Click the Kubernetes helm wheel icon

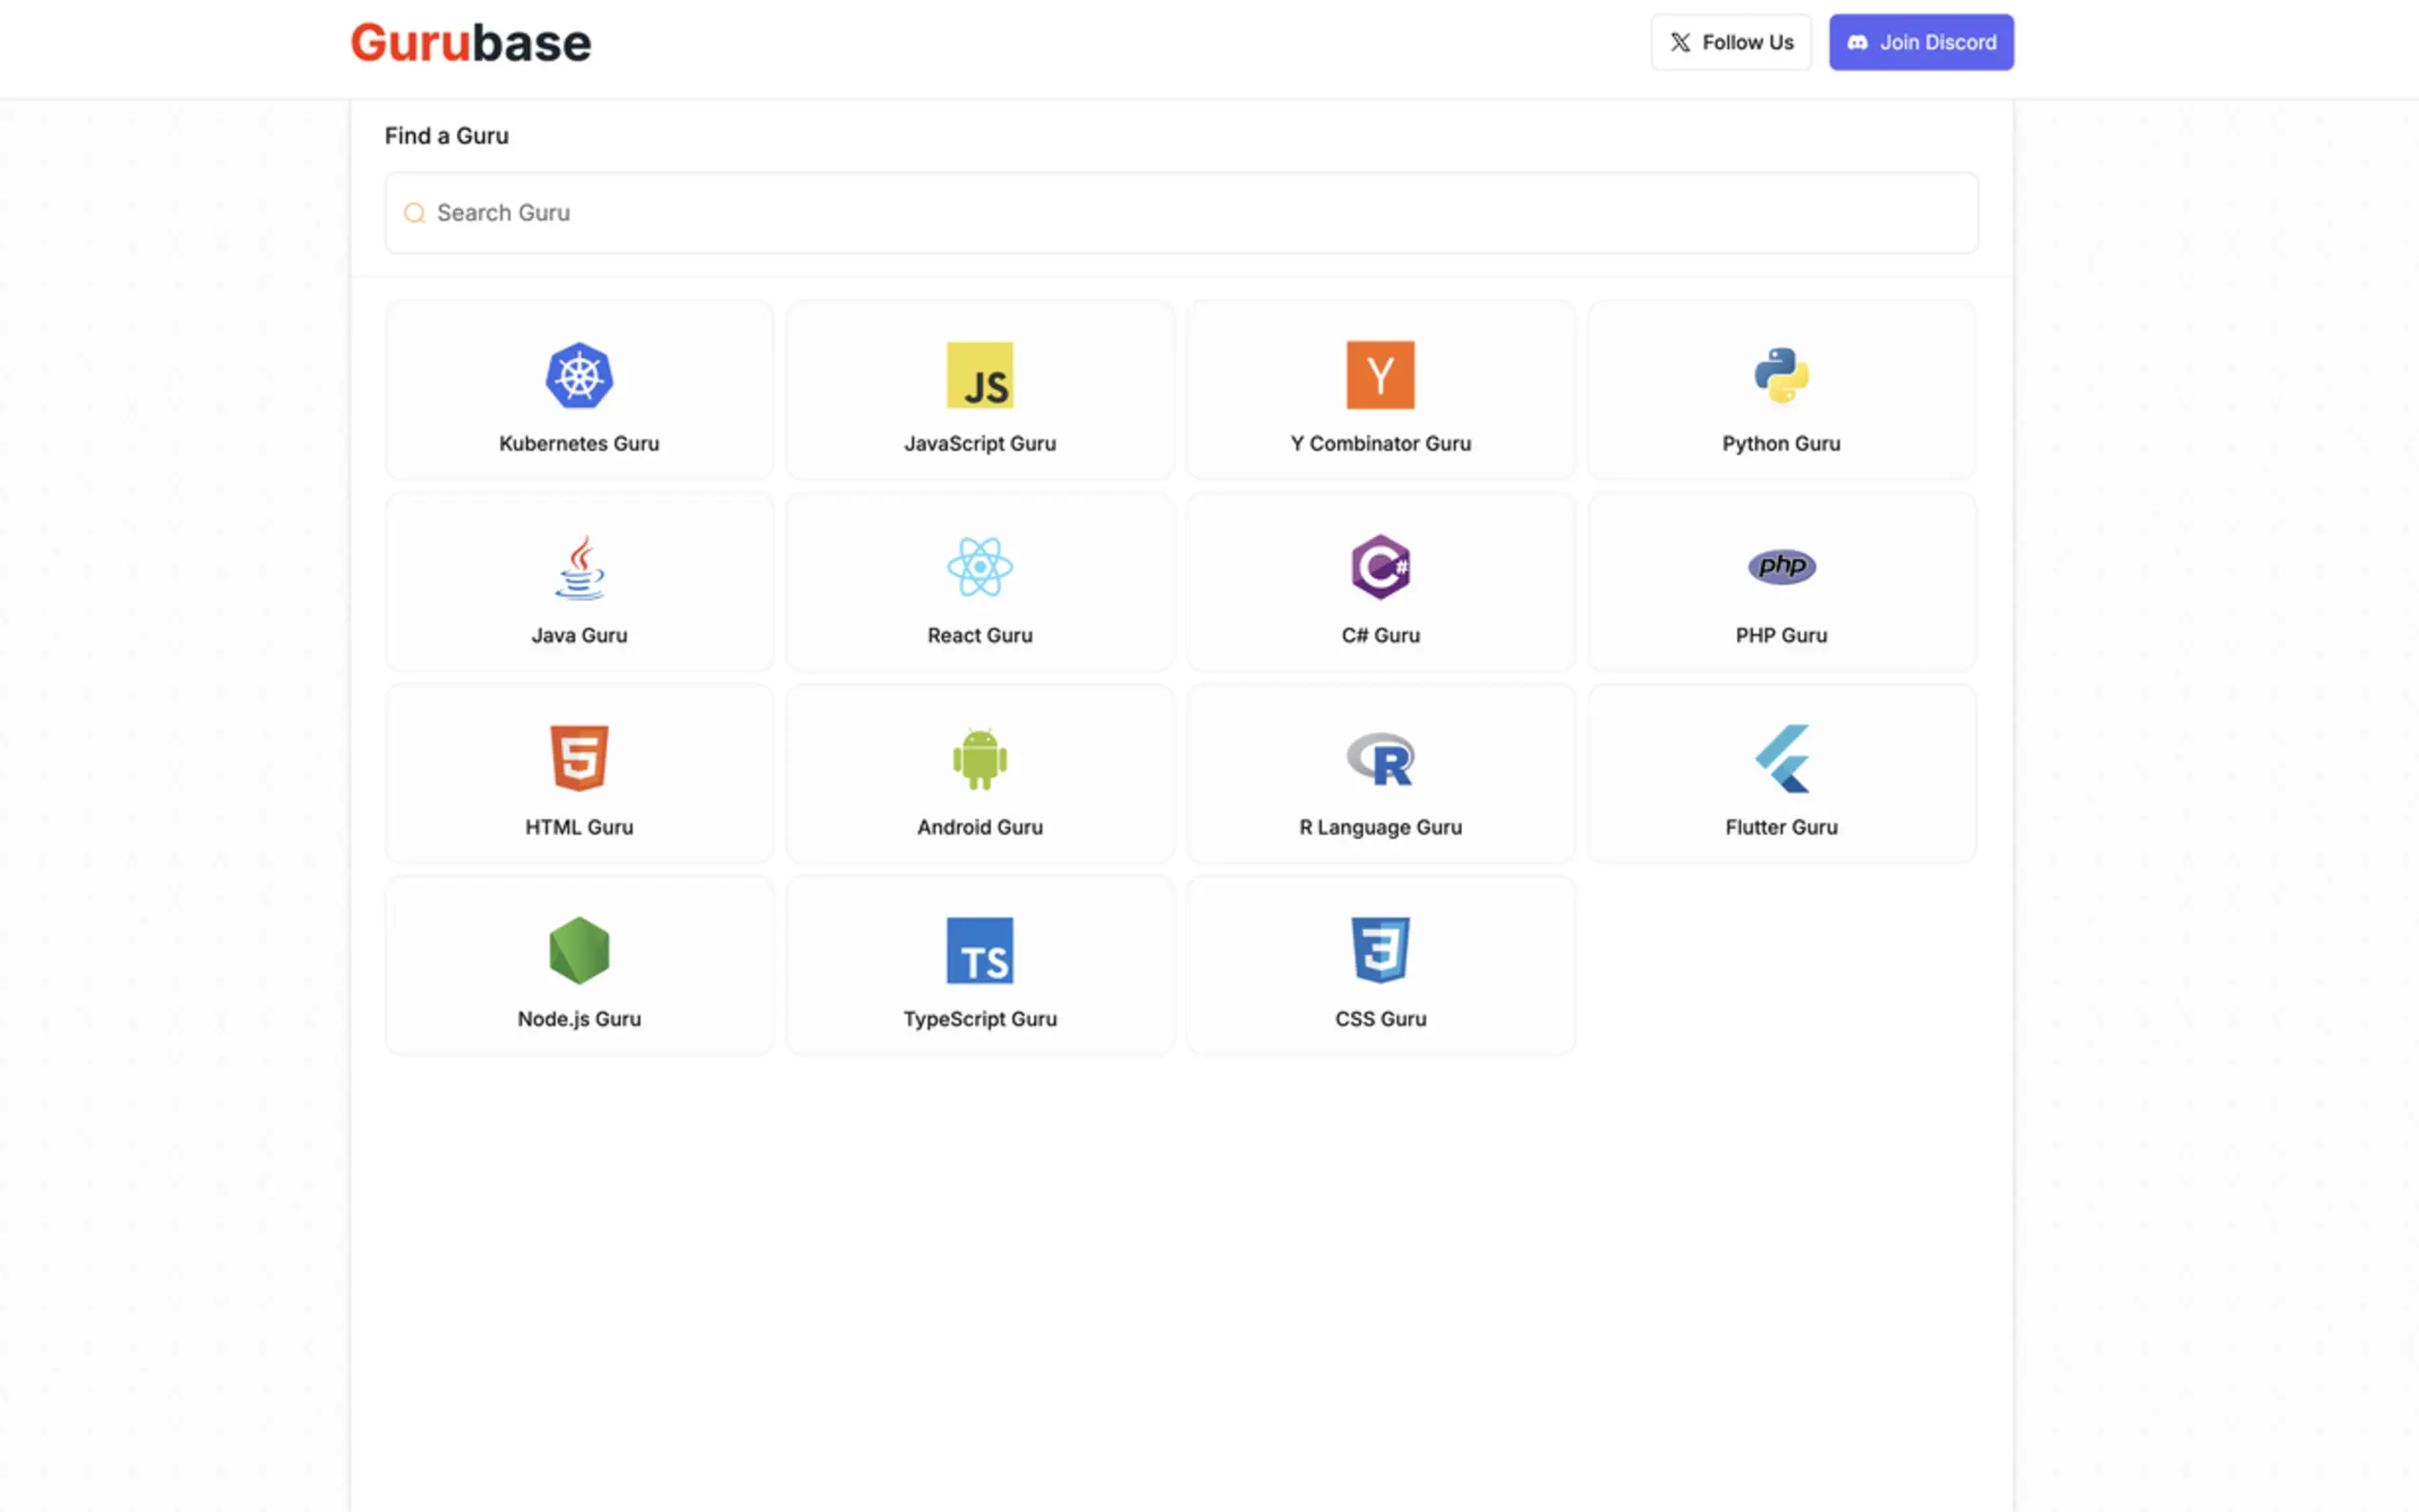coord(579,375)
